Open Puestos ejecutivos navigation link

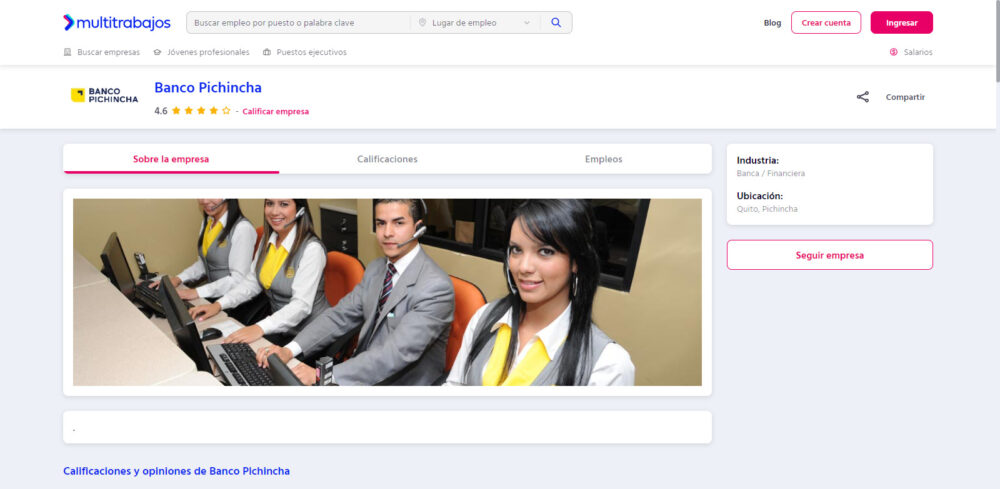311,52
